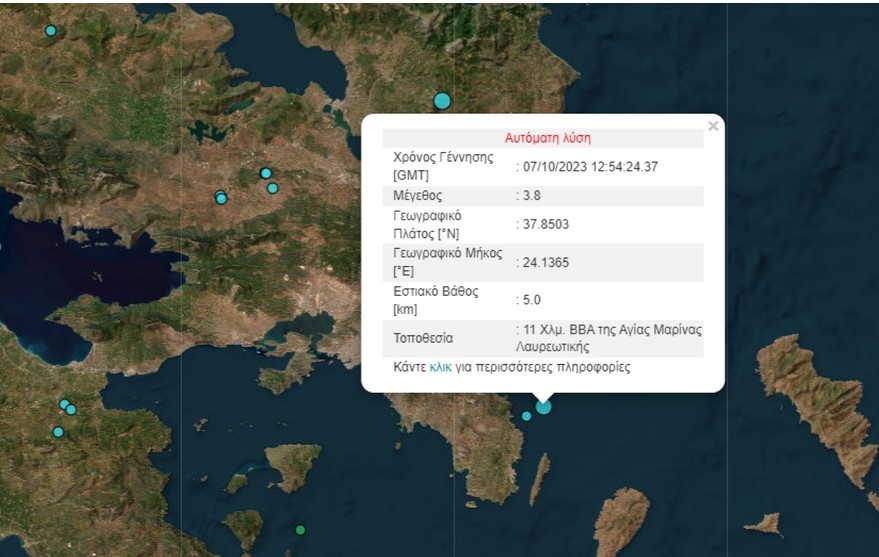Select the right marker of the southwest marker pair

[x=71, y=410]
